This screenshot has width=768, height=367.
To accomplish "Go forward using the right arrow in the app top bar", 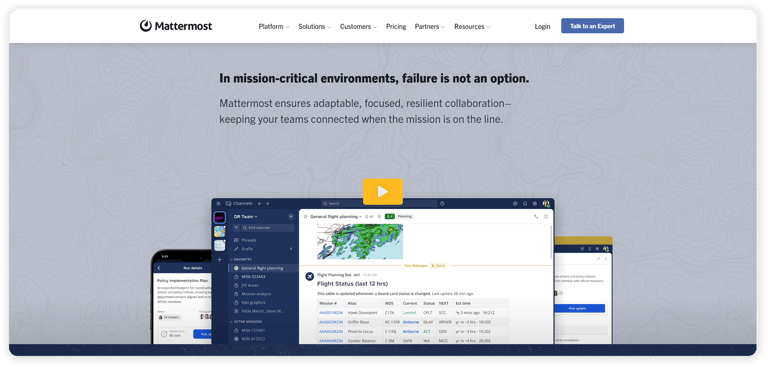I will (267, 203).
